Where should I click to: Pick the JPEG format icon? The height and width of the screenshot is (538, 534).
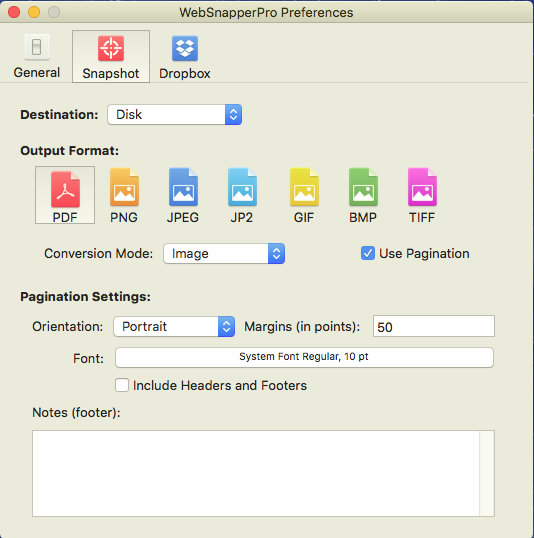[x=183, y=195]
